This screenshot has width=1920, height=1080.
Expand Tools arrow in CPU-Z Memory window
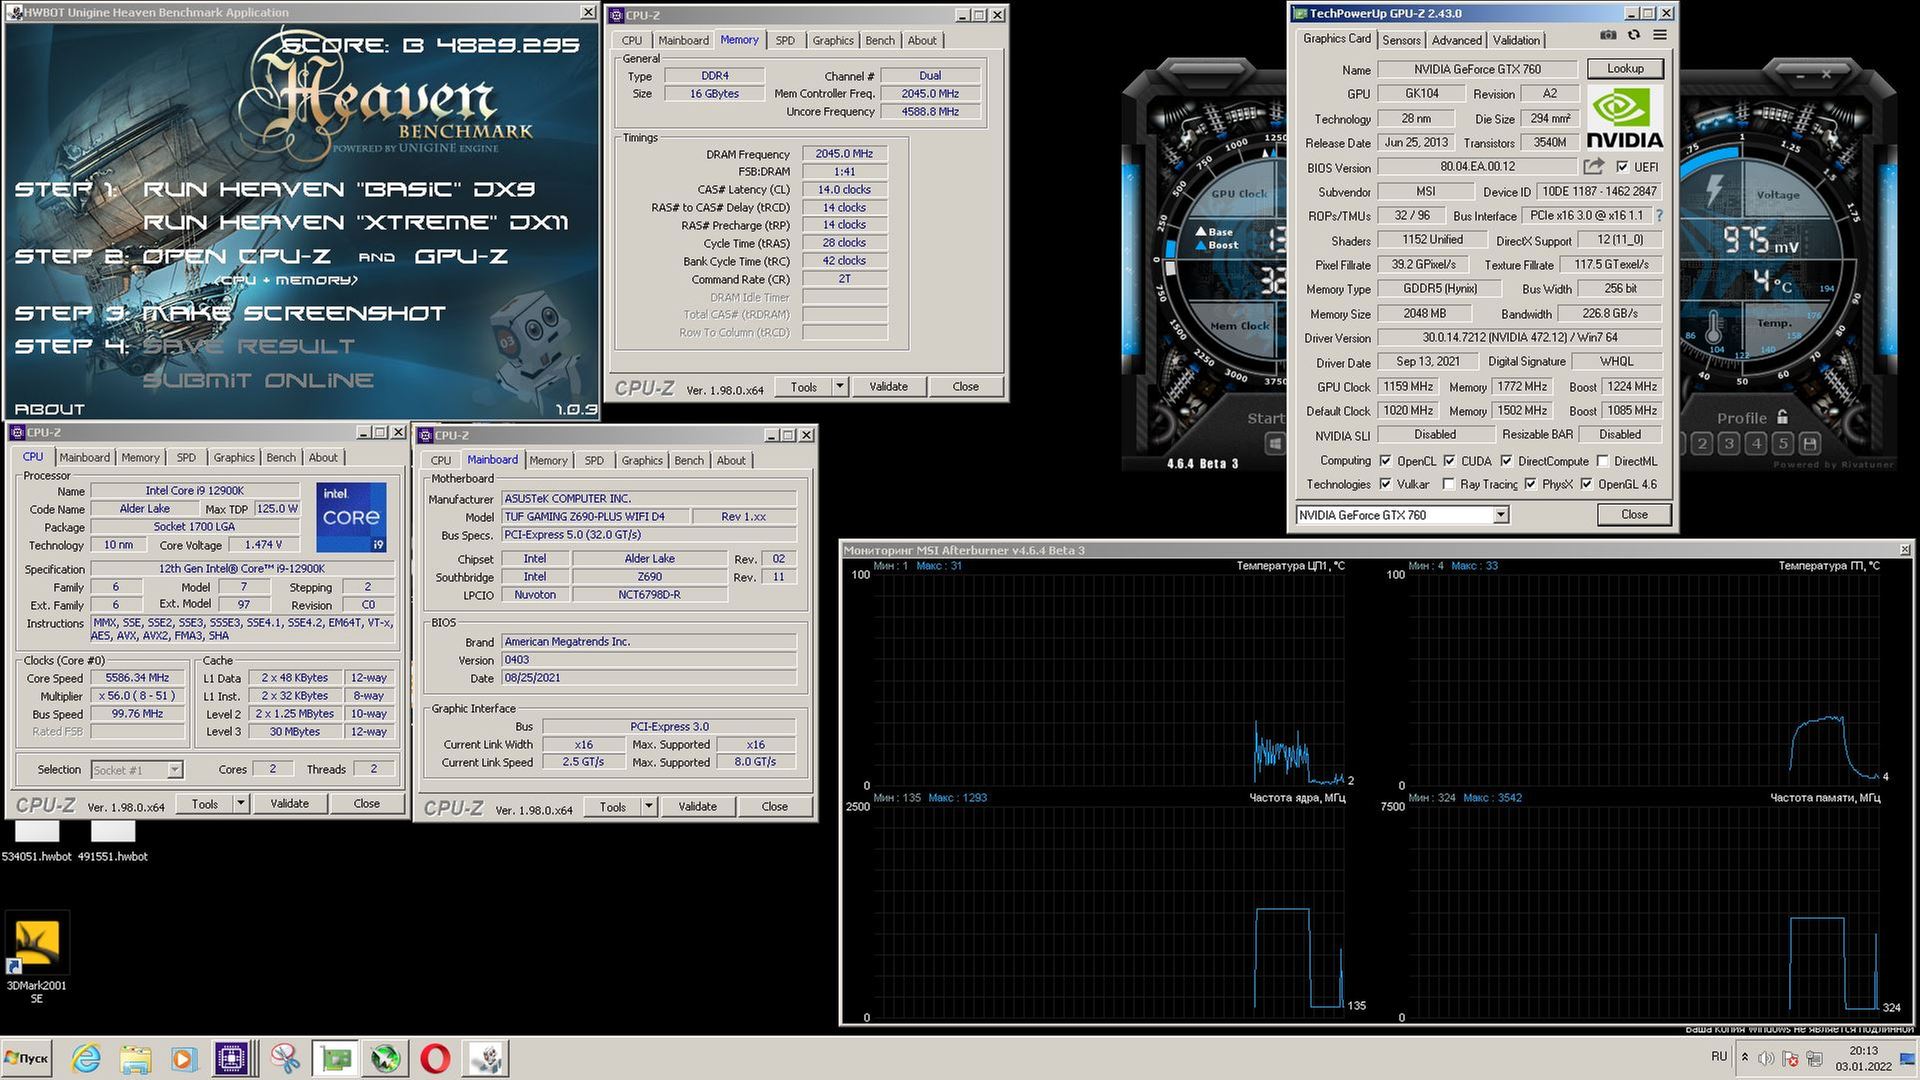pyautogui.click(x=840, y=386)
